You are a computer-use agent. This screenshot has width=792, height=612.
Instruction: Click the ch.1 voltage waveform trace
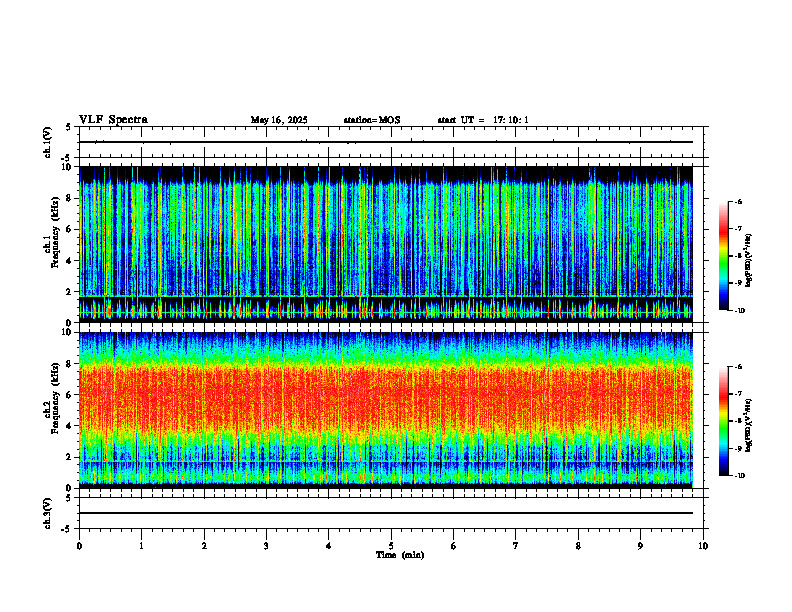coord(386,142)
